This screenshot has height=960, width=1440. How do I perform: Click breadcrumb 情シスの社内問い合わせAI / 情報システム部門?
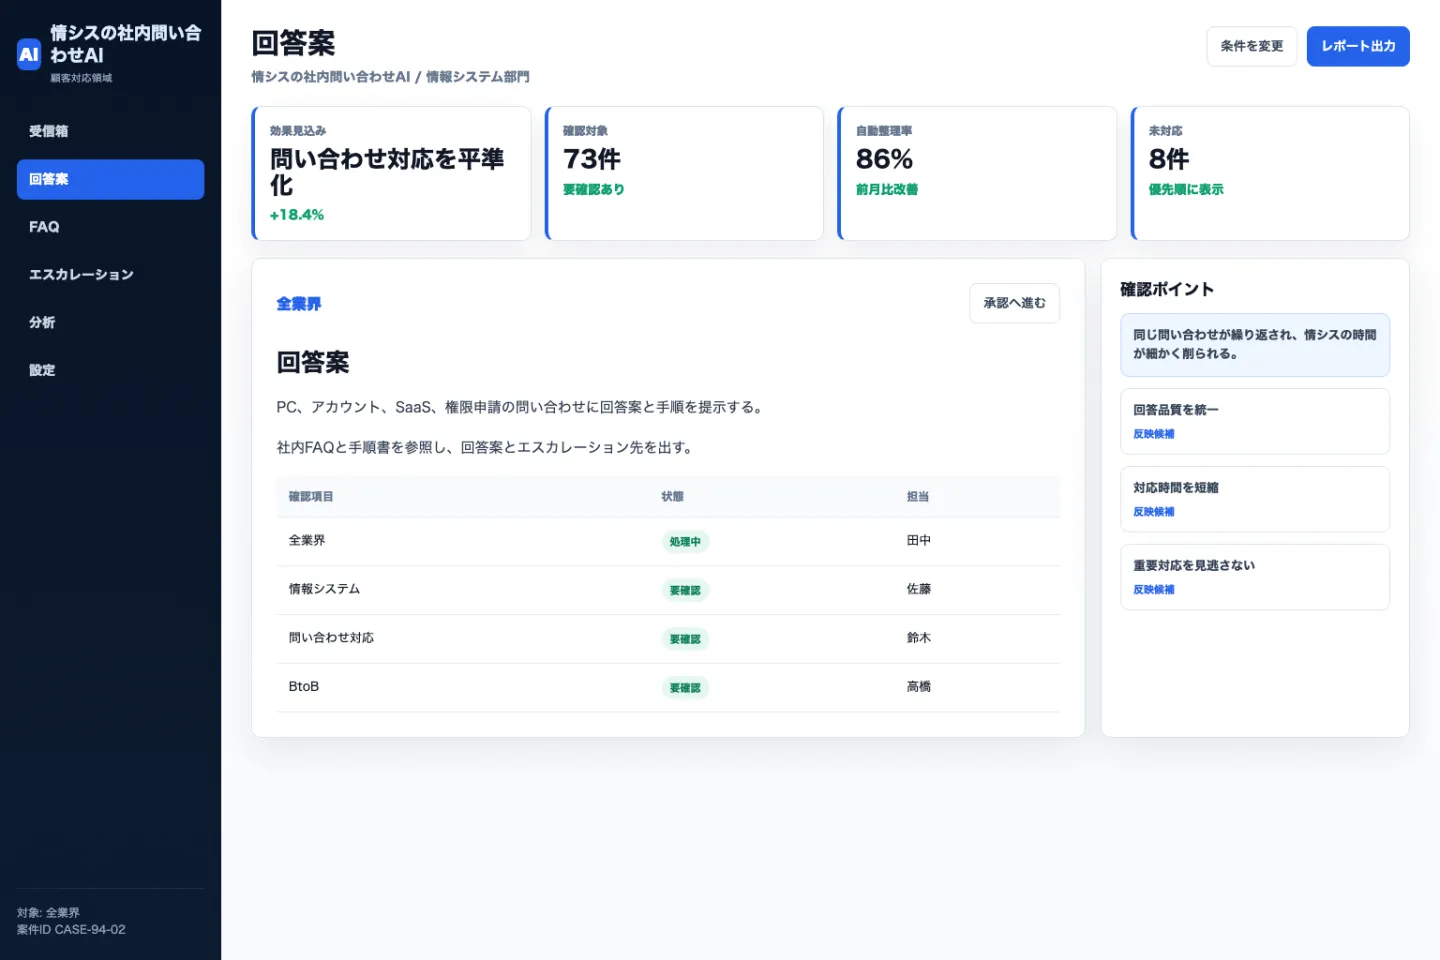391,77
